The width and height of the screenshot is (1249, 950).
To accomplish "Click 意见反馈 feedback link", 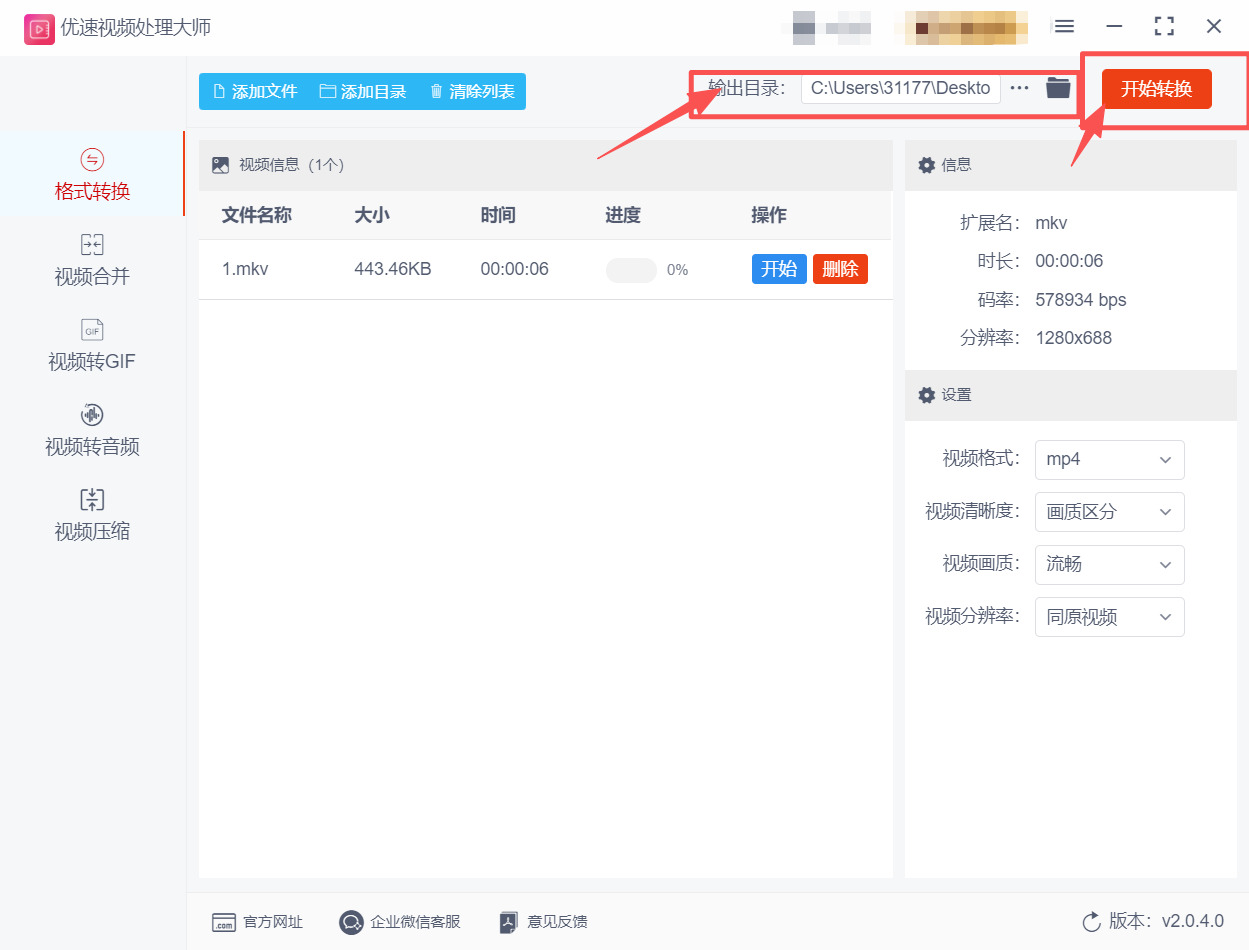I will (544, 922).
